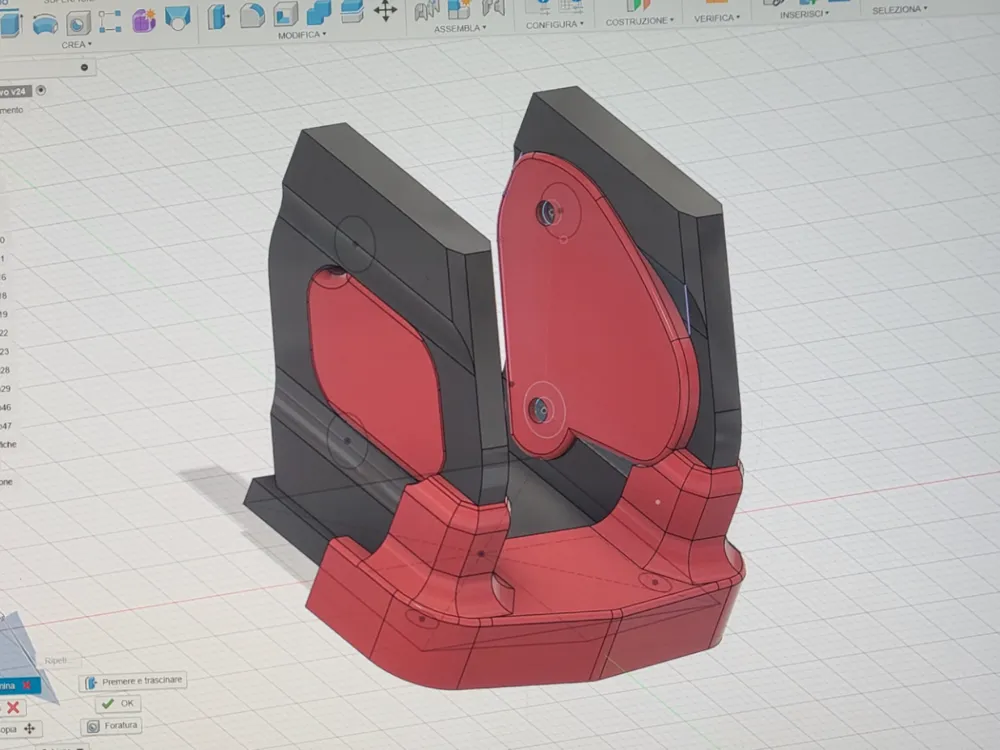The image size is (1000, 750).
Task: Click the purple Create Form icon
Action: pyautogui.click(x=144, y=20)
